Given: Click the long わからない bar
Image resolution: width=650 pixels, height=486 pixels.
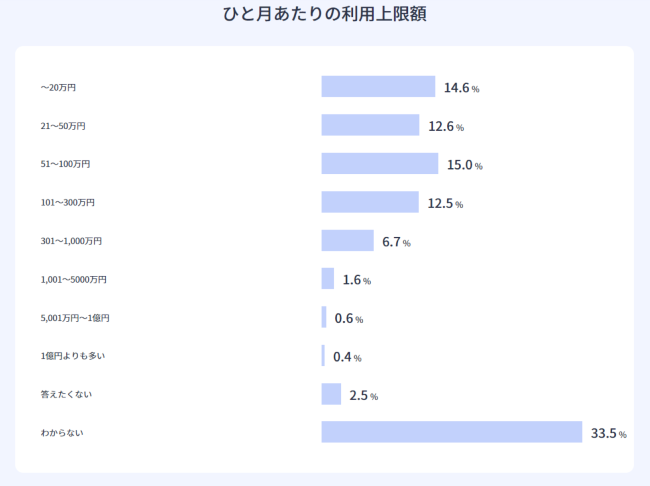Looking at the screenshot, I should pyautogui.click(x=451, y=432).
